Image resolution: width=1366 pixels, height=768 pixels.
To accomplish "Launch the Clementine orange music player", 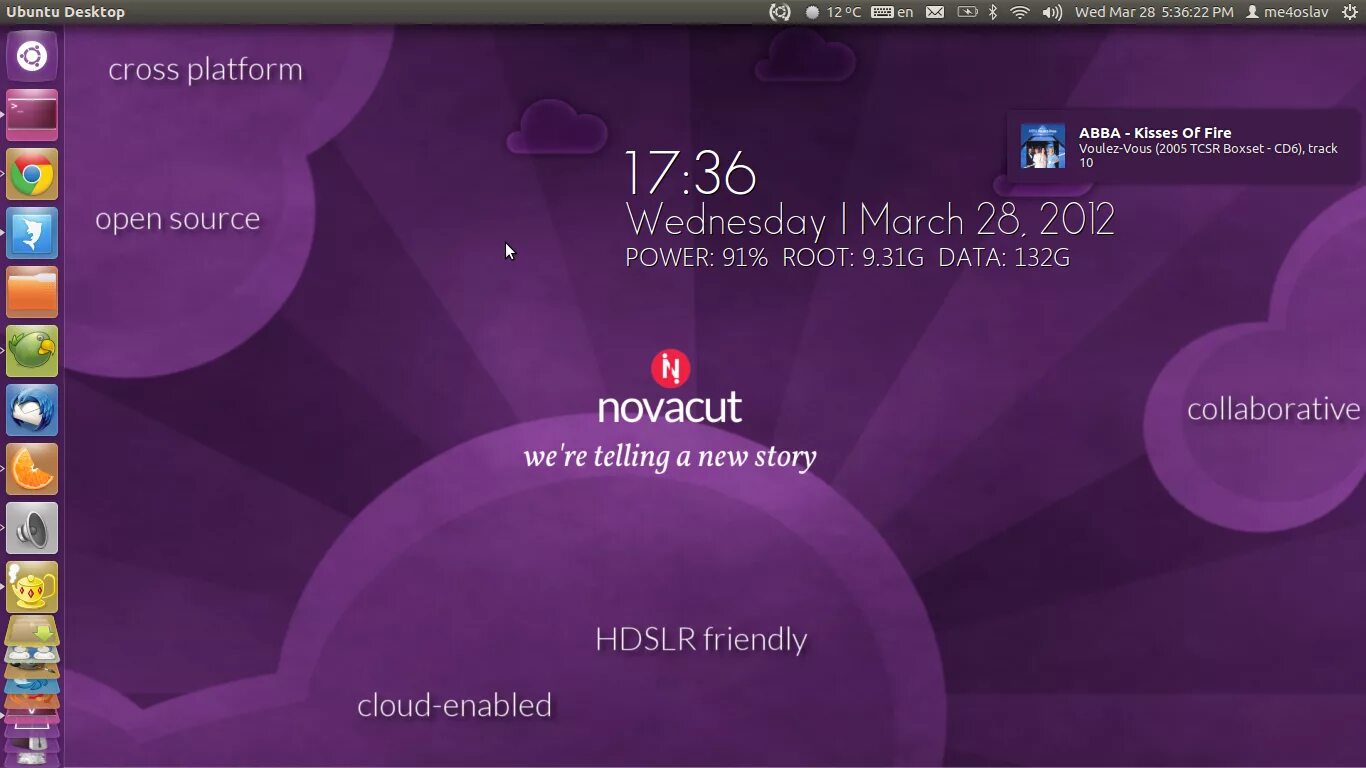I will click(x=32, y=469).
